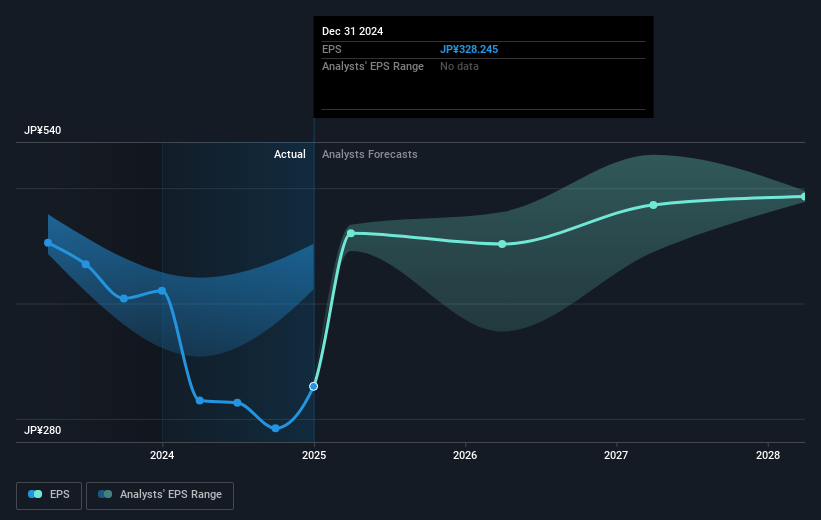Click the JP¥328.245 EPS value in tooltip
Viewport: 821px width, 520px height.
[x=469, y=49]
